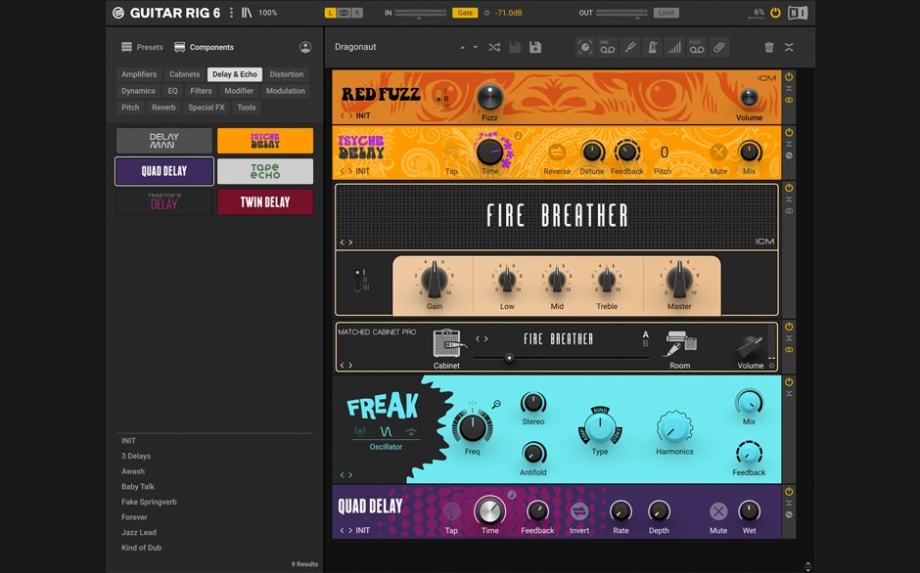The width and height of the screenshot is (920, 573).
Task: Select the Tape Echo component
Action: 265,171
